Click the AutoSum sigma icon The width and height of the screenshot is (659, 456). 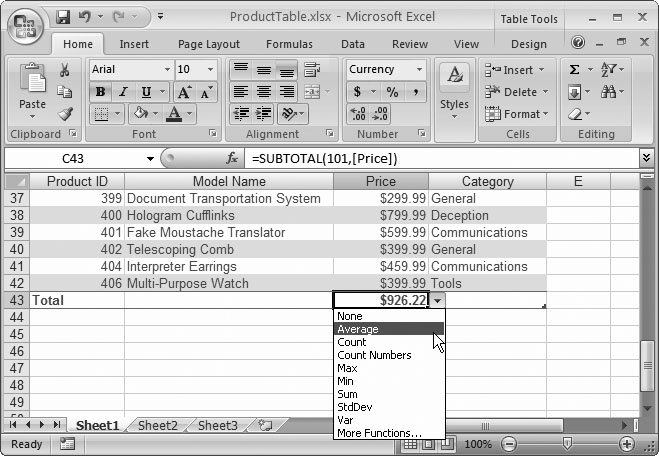coord(574,70)
